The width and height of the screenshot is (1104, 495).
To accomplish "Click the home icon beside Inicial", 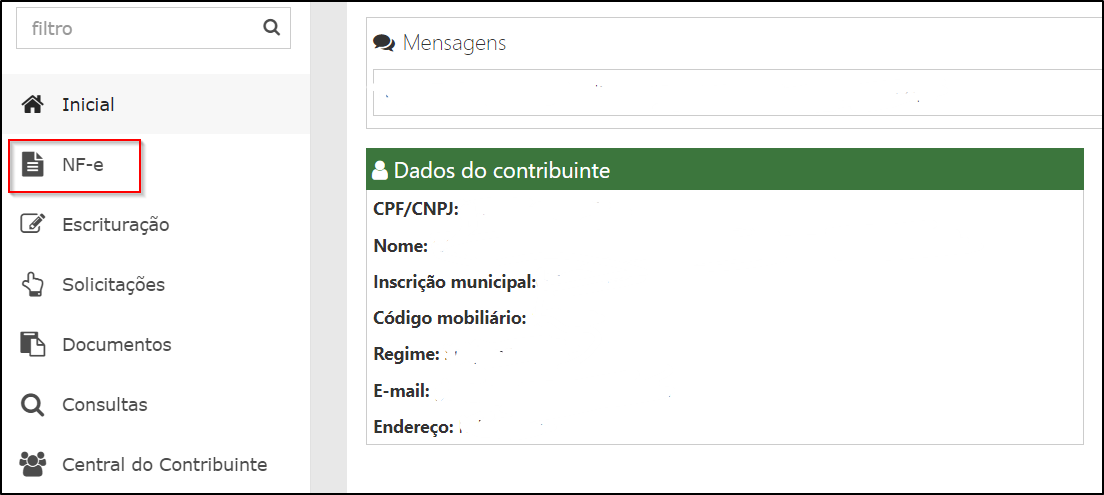I will (32, 105).
